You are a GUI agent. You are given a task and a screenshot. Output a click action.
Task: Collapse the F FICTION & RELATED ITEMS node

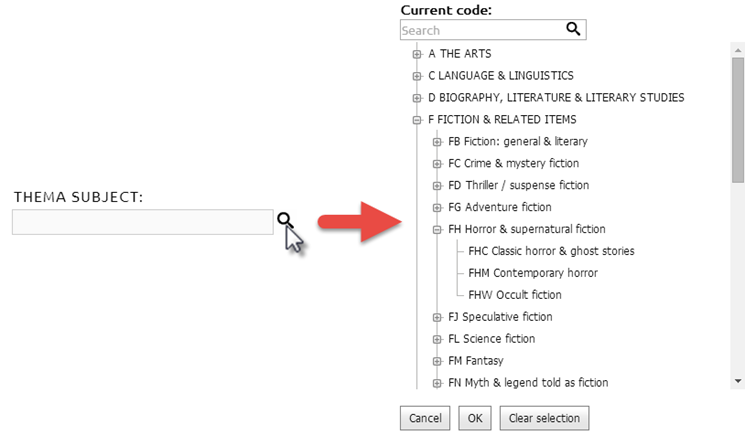coord(417,120)
